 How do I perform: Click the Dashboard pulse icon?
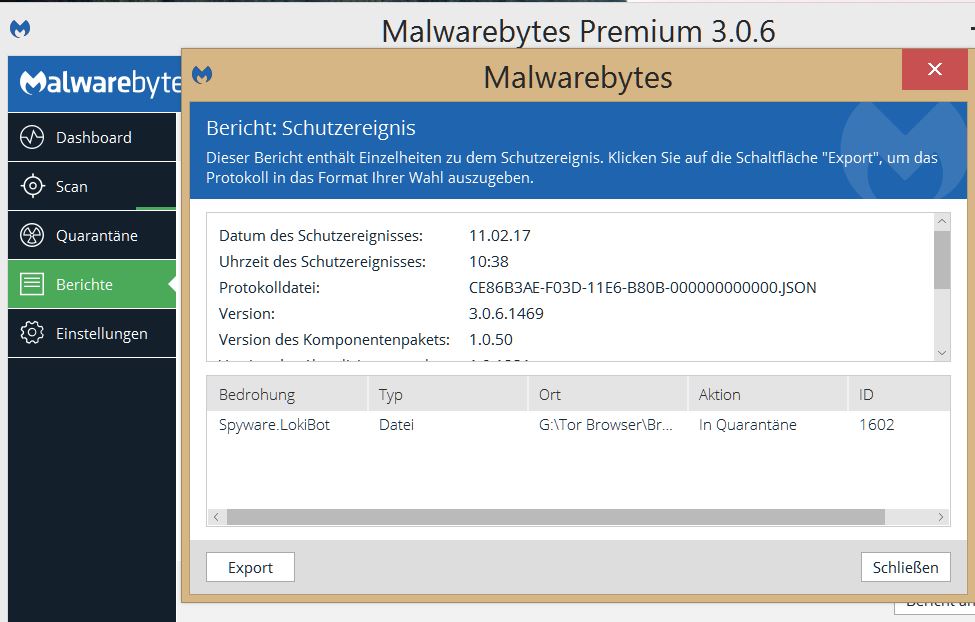(x=32, y=137)
